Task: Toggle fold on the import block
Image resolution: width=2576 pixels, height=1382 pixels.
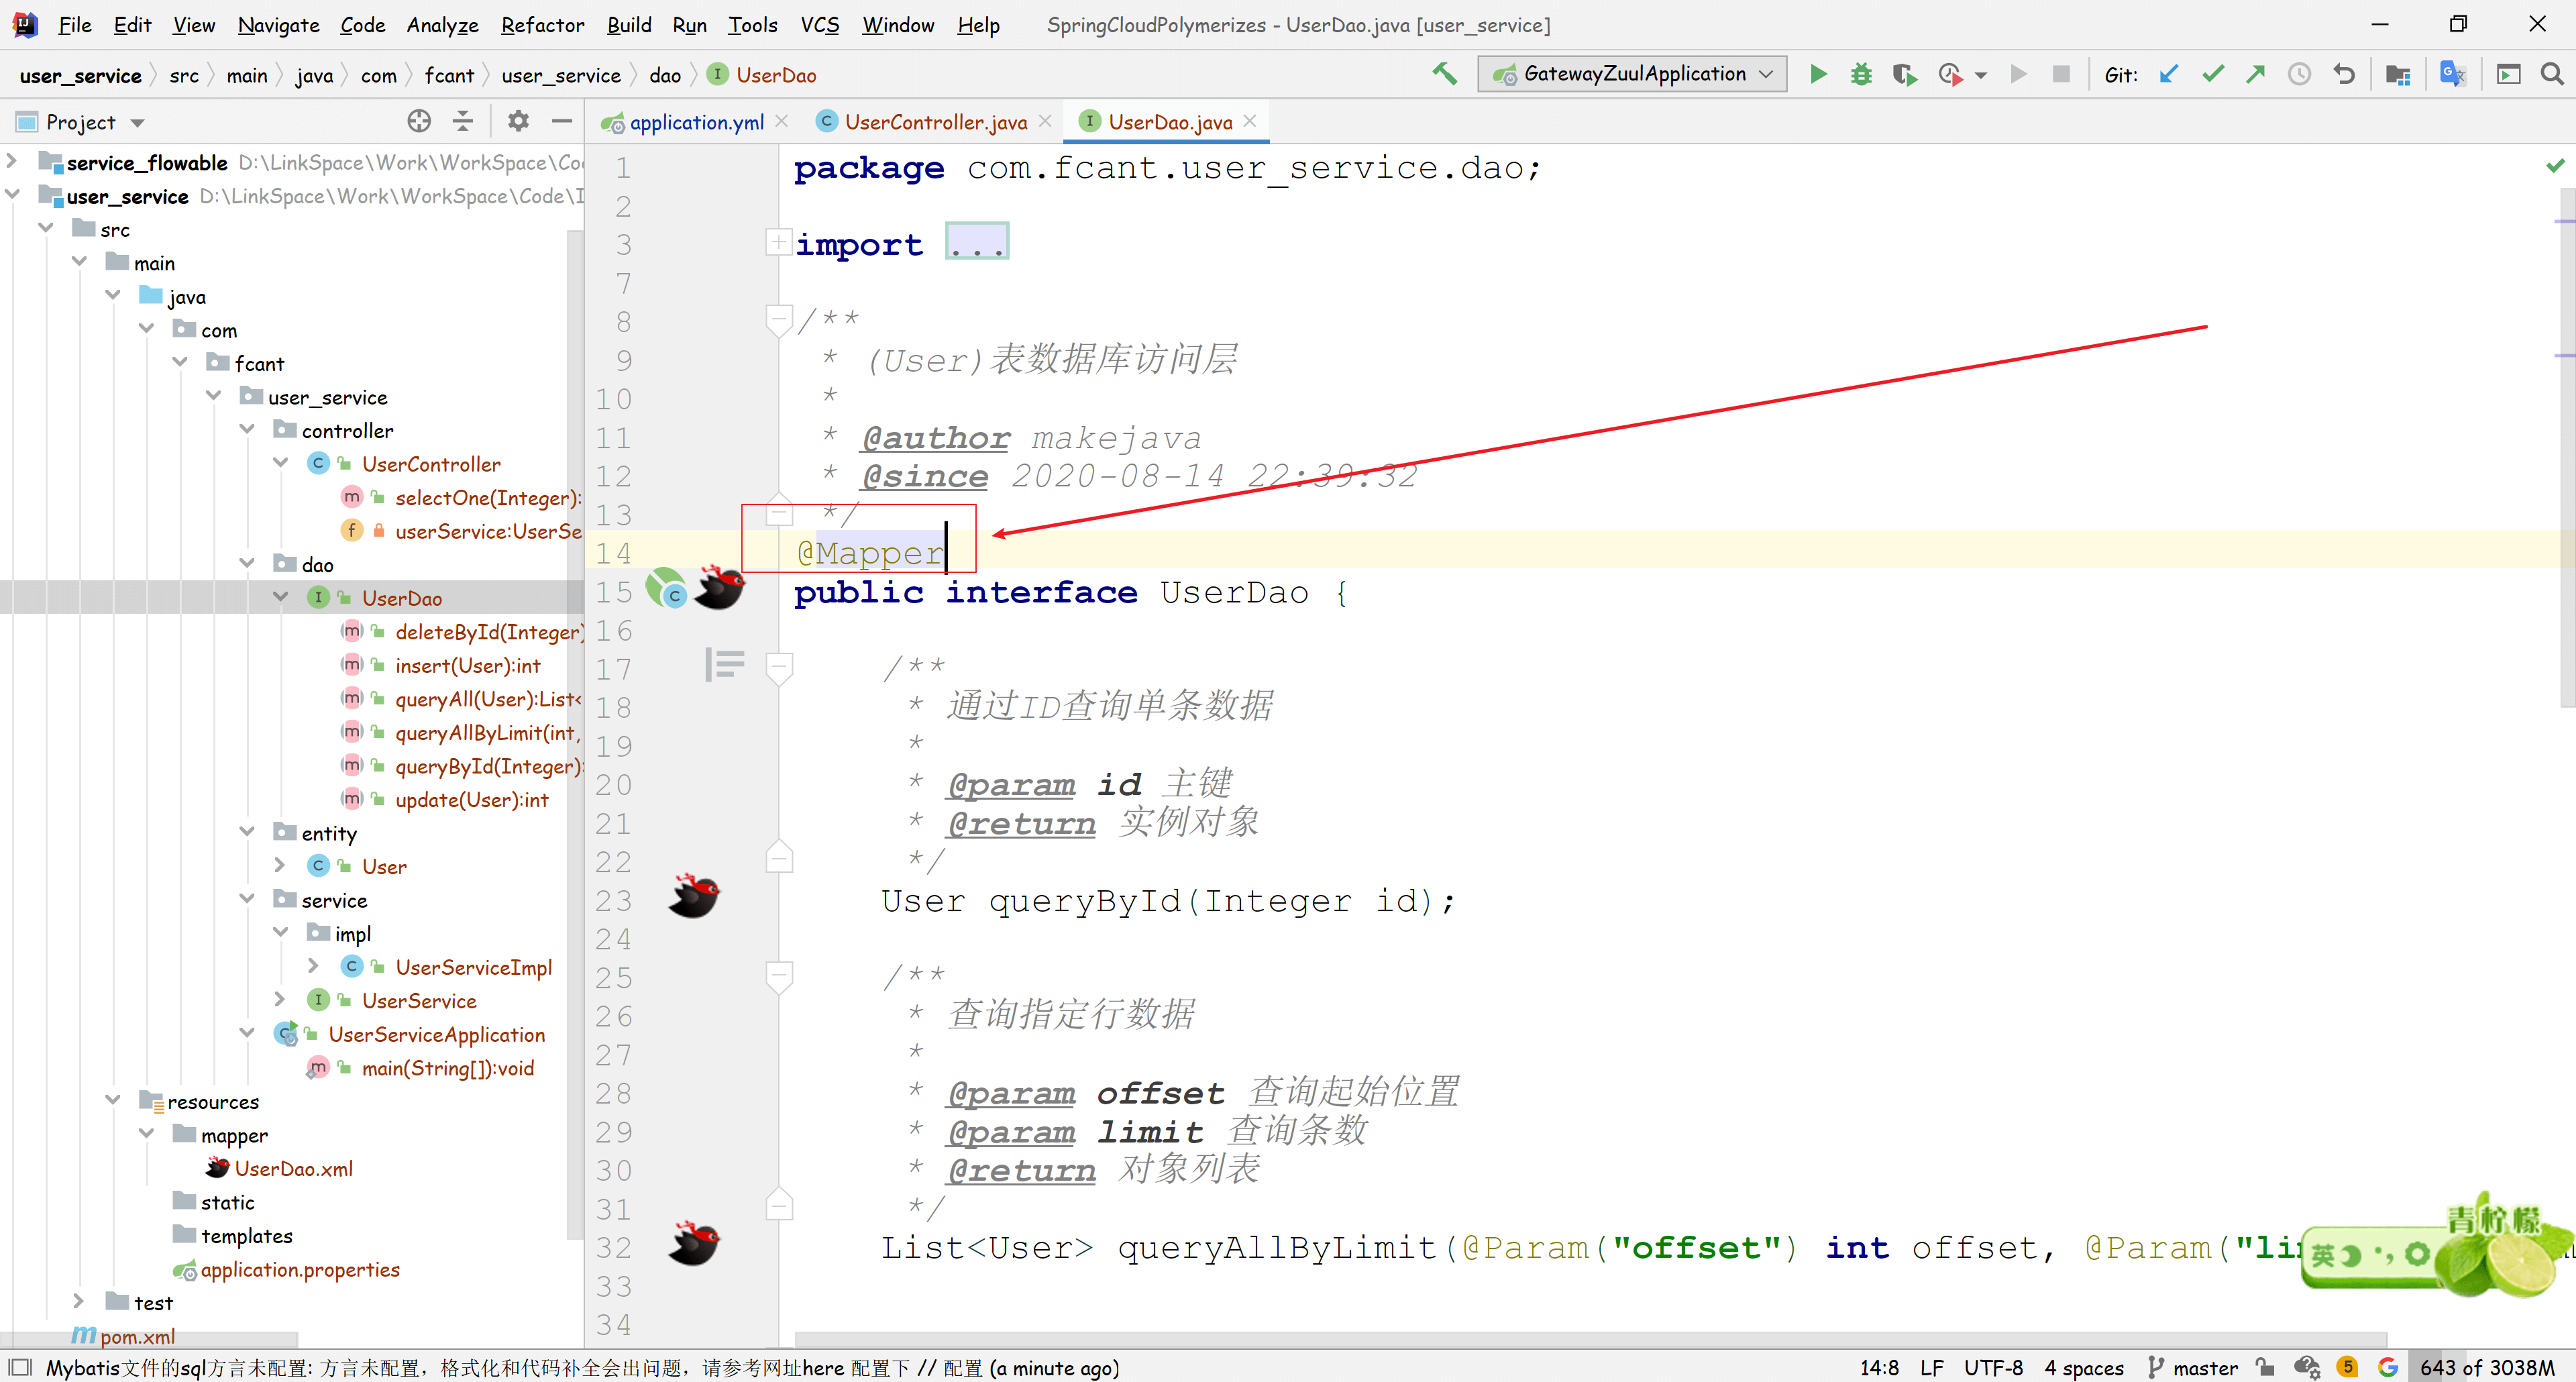Action: click(778, 243)
